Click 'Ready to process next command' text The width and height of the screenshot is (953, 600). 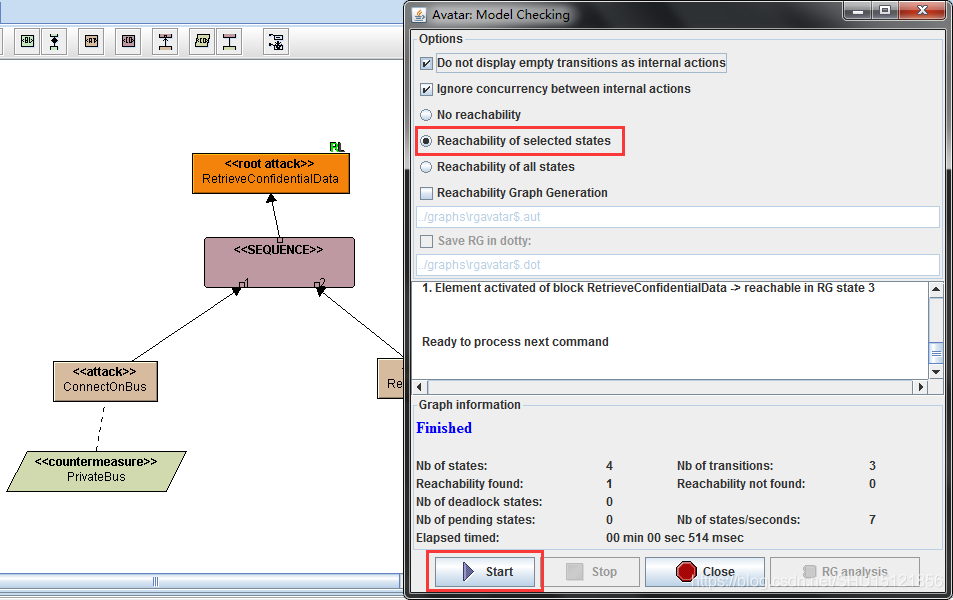click(515, 342)
